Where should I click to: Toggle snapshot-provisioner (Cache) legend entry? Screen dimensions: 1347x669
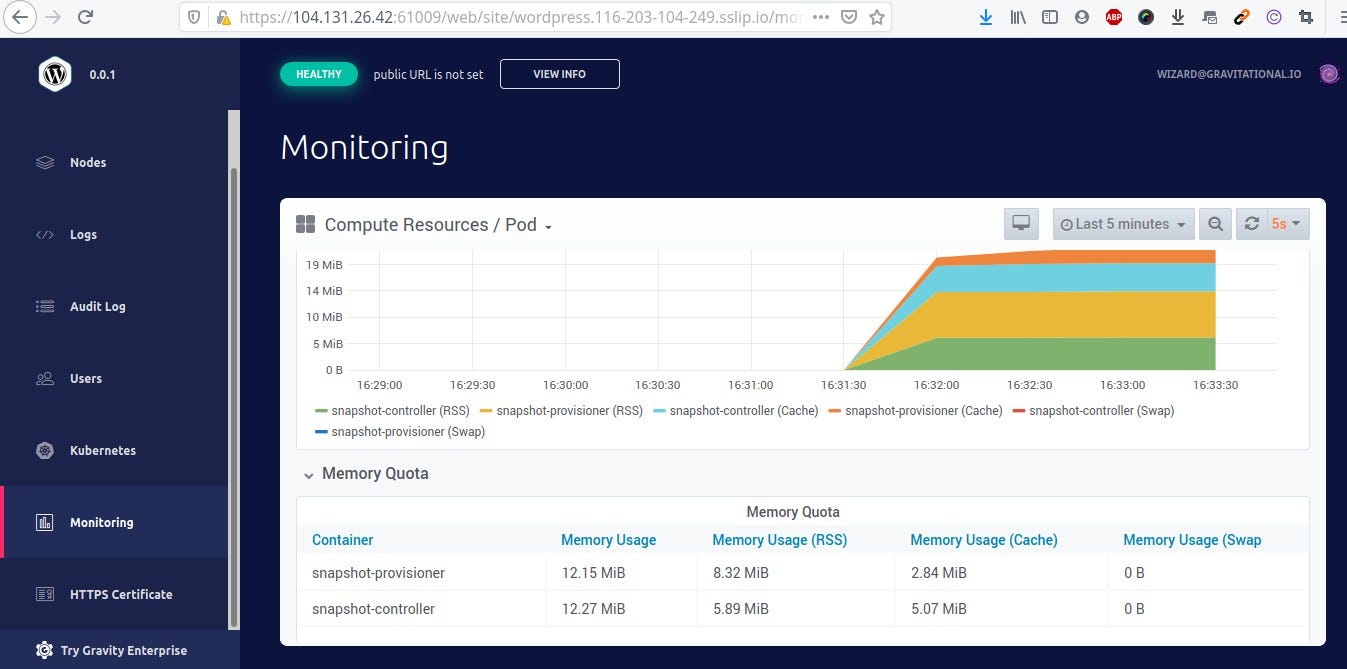click(914, 410)
